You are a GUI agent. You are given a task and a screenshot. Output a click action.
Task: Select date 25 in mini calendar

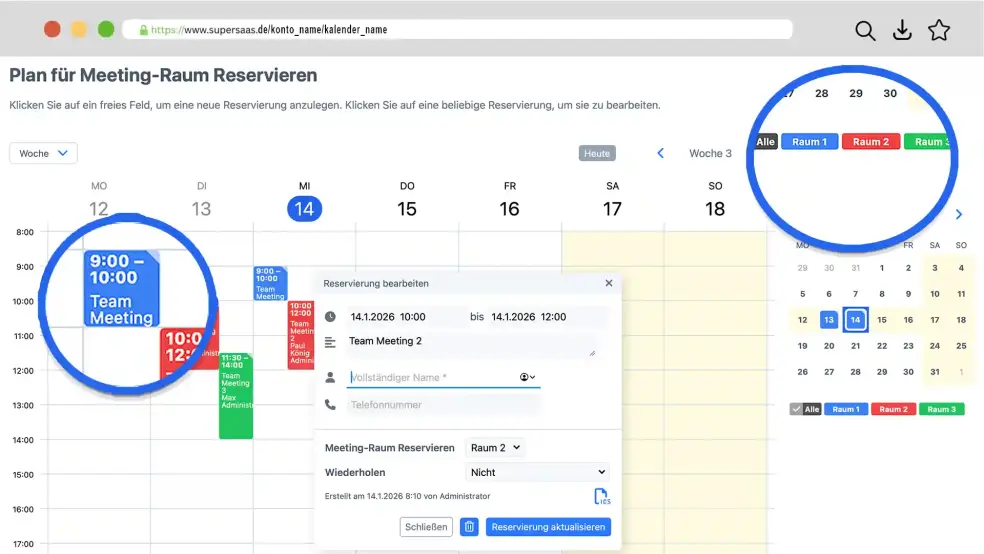[961, 346]
